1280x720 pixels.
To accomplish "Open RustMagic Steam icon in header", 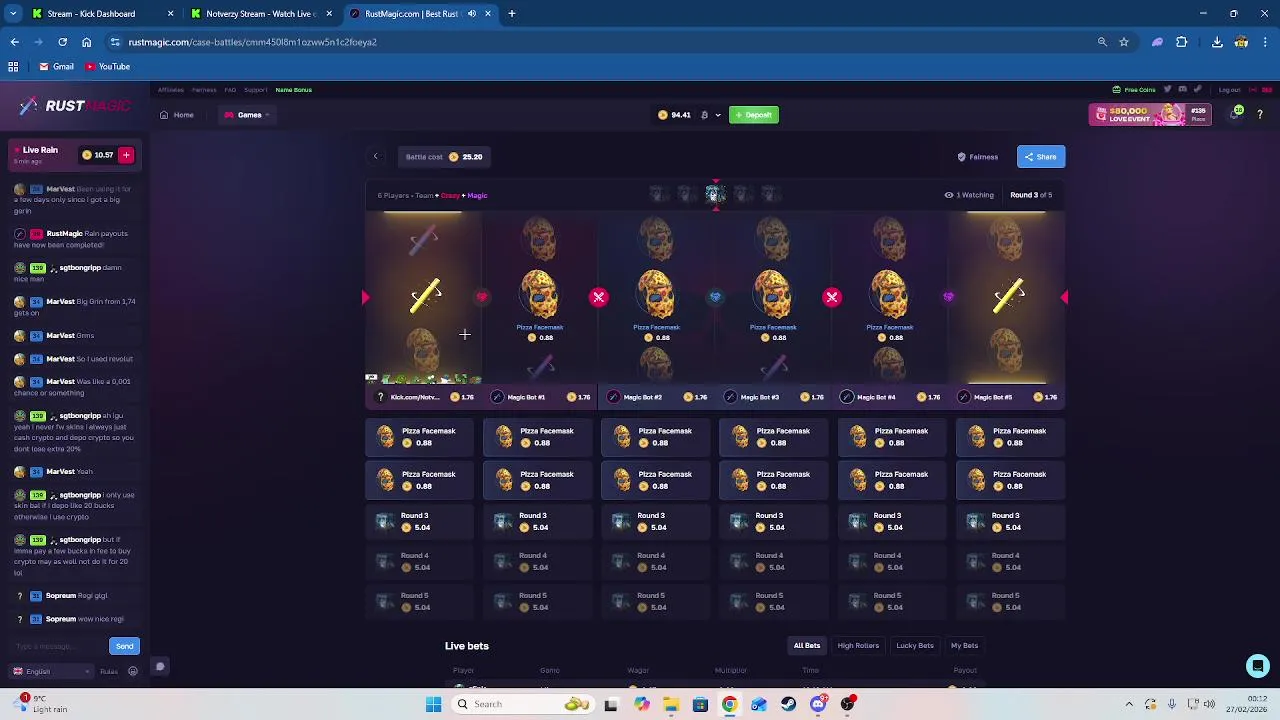I will (x=1197, y=90).
